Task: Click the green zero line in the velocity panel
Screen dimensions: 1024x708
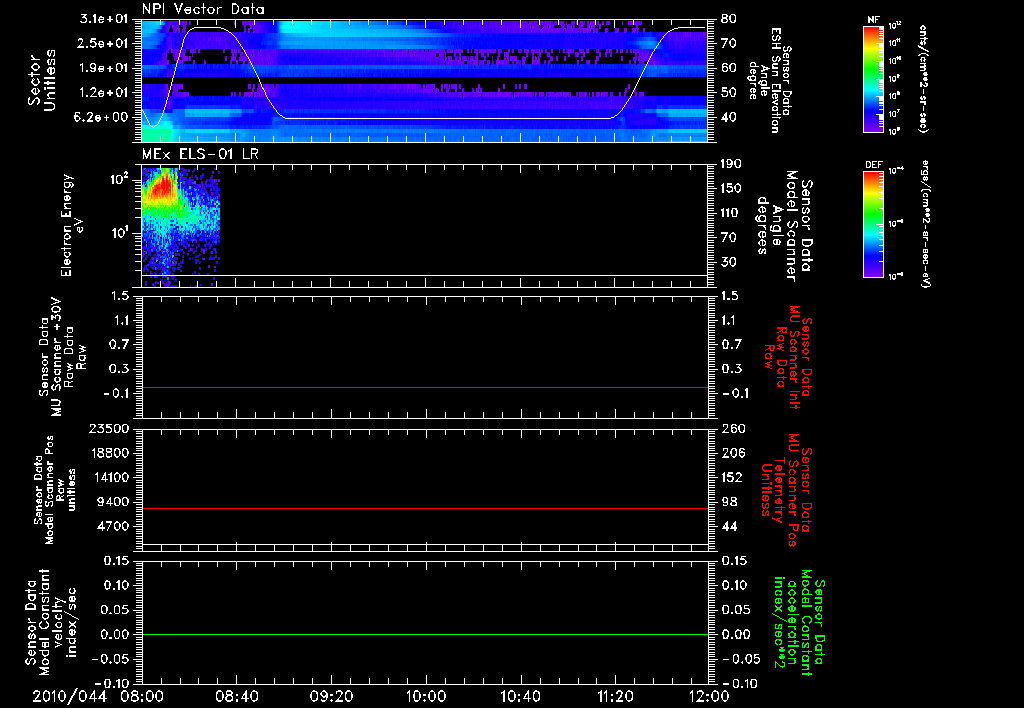Action: (x=425, y=634)
